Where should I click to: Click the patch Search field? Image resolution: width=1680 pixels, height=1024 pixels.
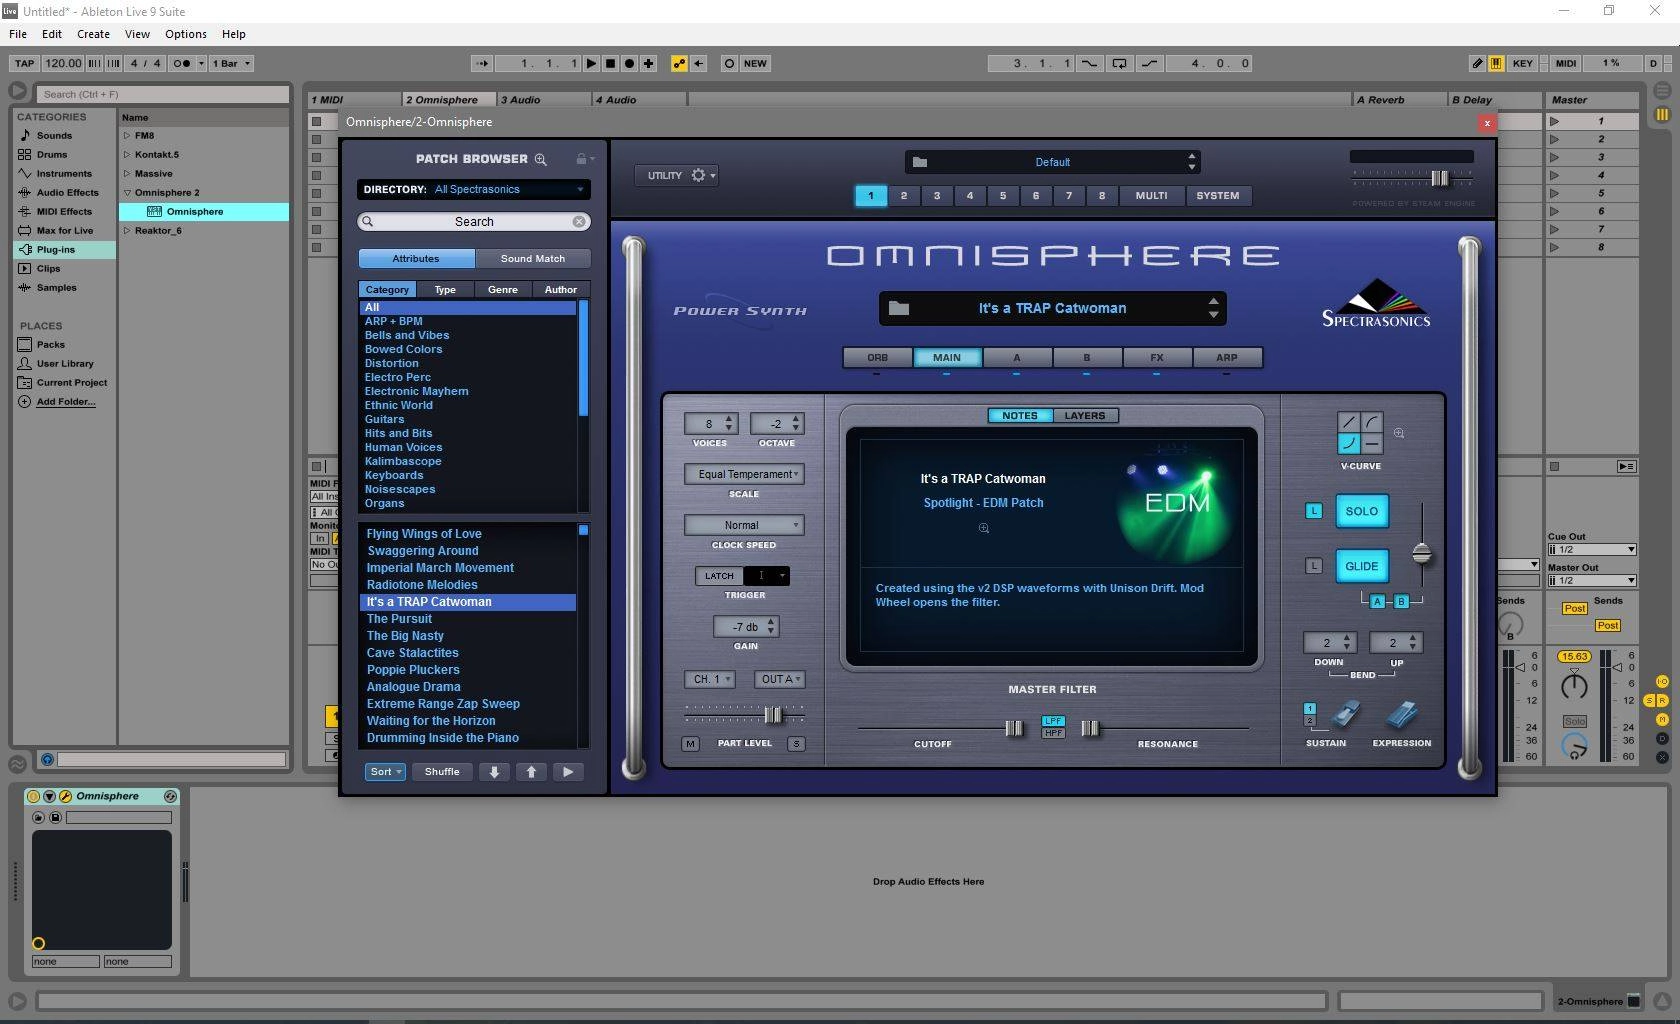[x=474, y=222]
